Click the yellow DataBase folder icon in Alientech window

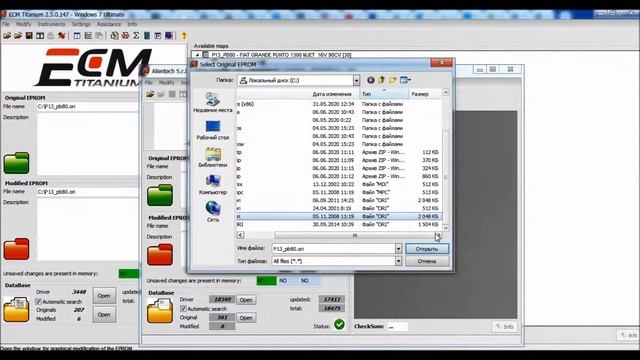pos(160,311)
